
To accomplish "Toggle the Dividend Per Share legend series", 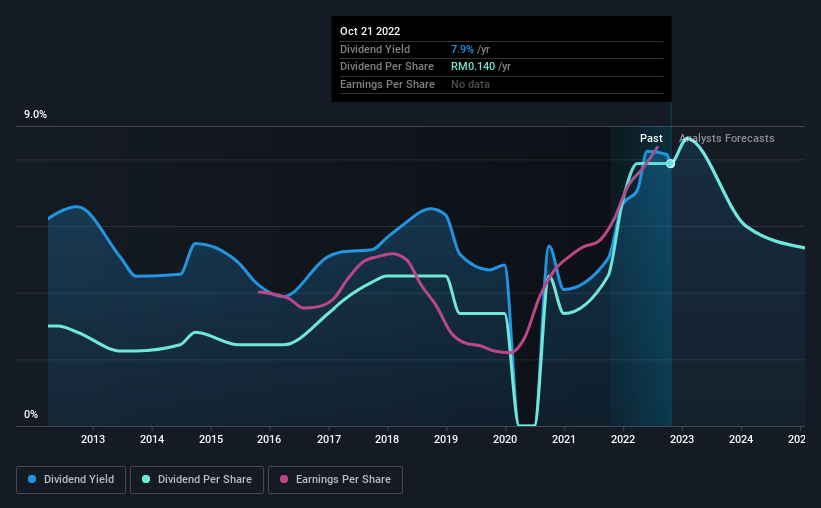I will pyautogui.click(x=197, y=480).
